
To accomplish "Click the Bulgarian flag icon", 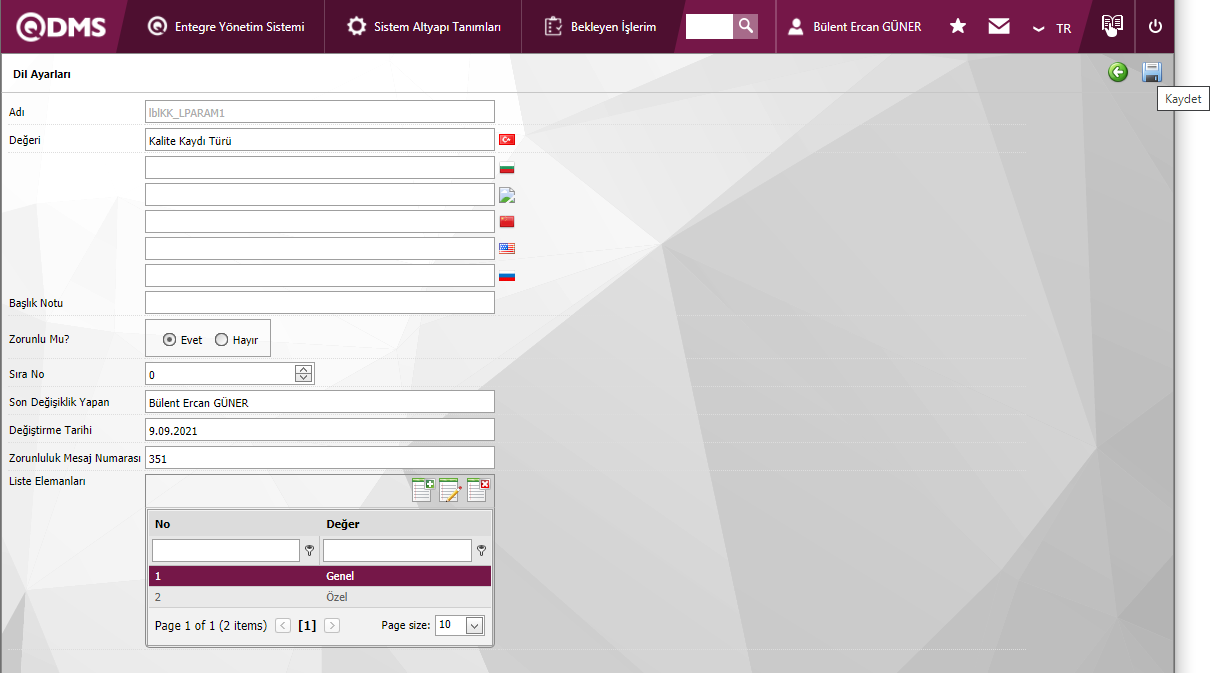I will pos(507,167).
